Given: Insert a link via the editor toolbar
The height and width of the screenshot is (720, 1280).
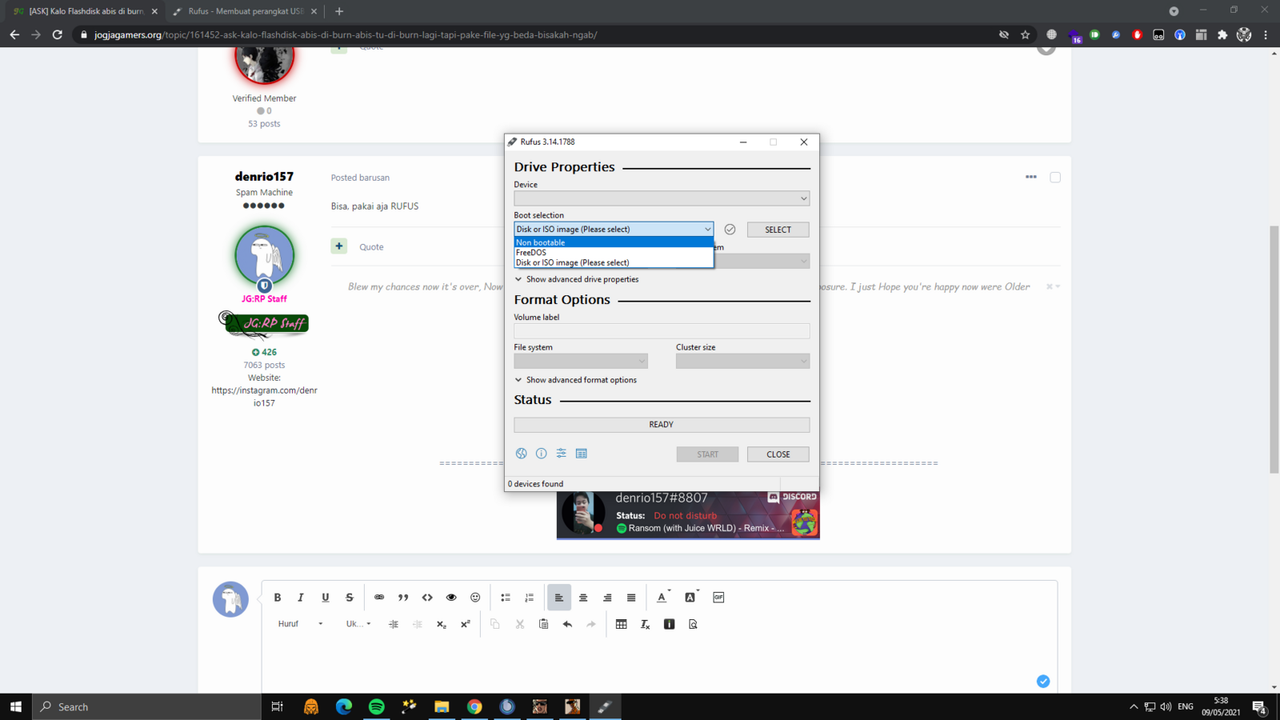Looking at the screenshot, I should tap(379, 597).
